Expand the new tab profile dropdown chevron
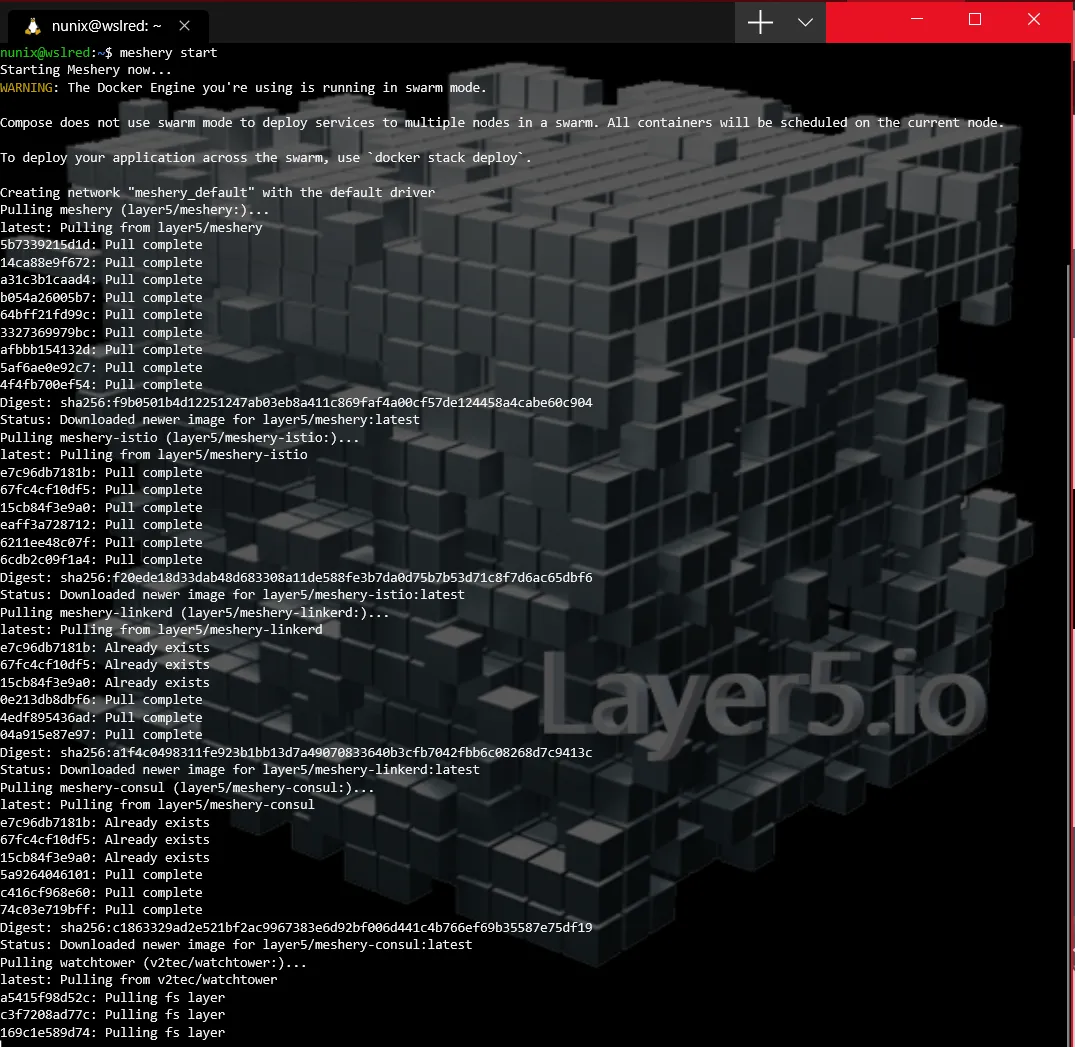The width and height of the screenshot is (1075, 1047). [x=805, y=23]
